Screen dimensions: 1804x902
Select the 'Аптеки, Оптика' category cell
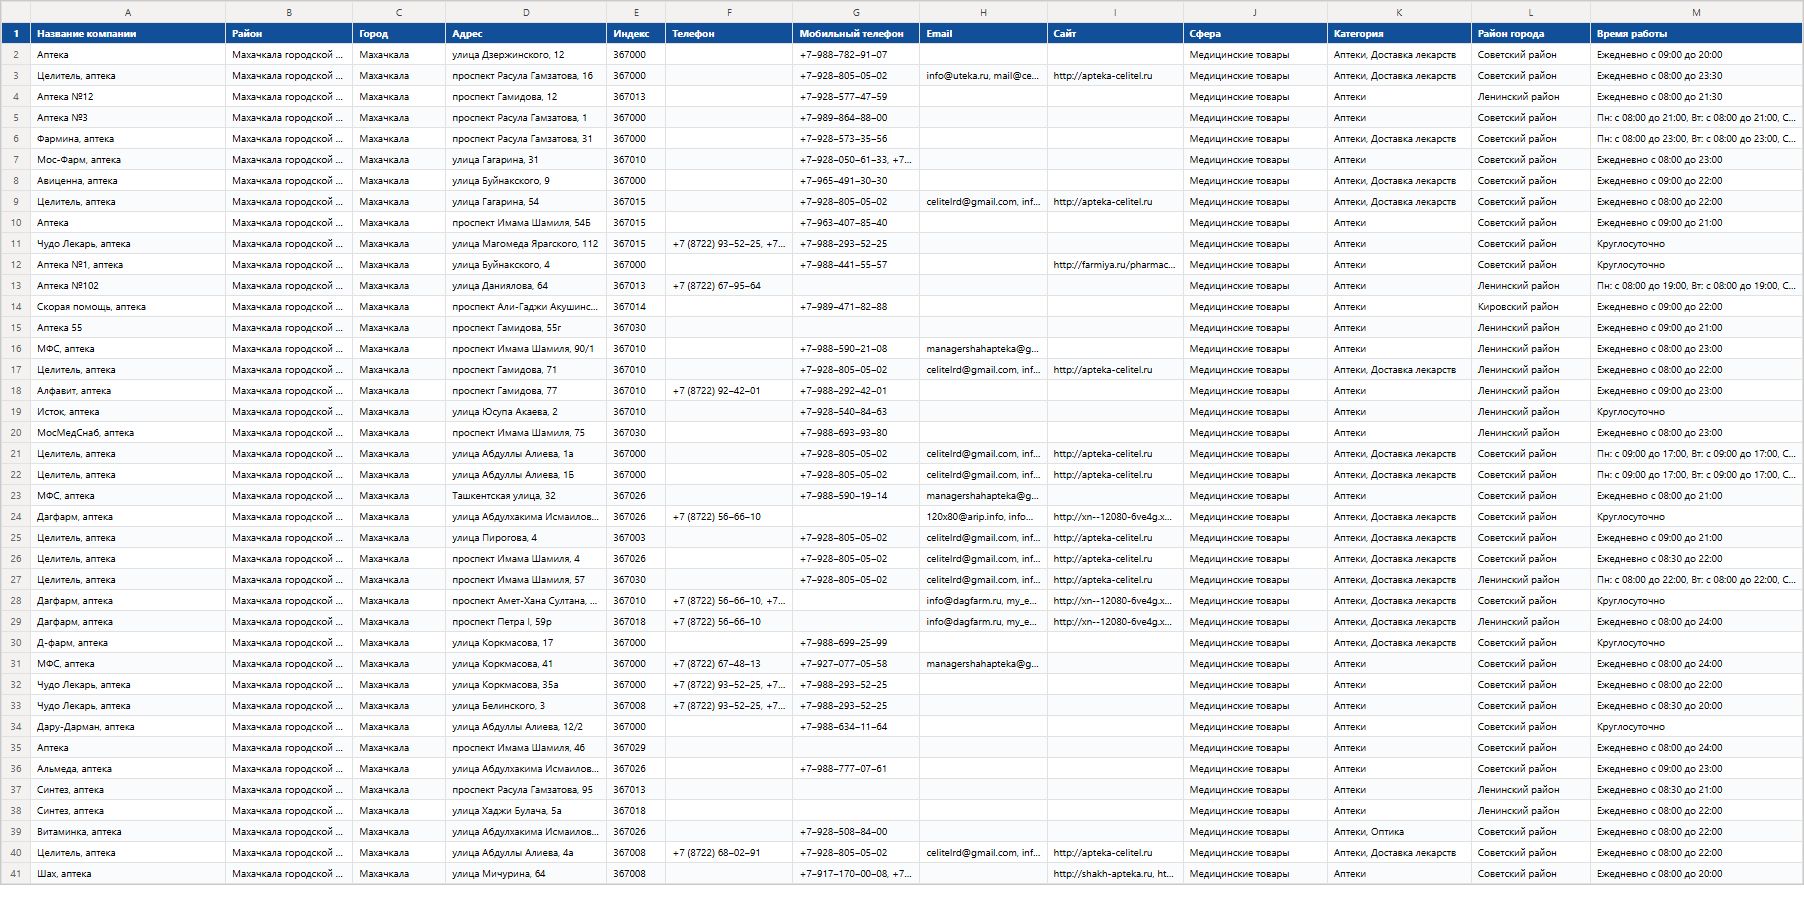1399,832
